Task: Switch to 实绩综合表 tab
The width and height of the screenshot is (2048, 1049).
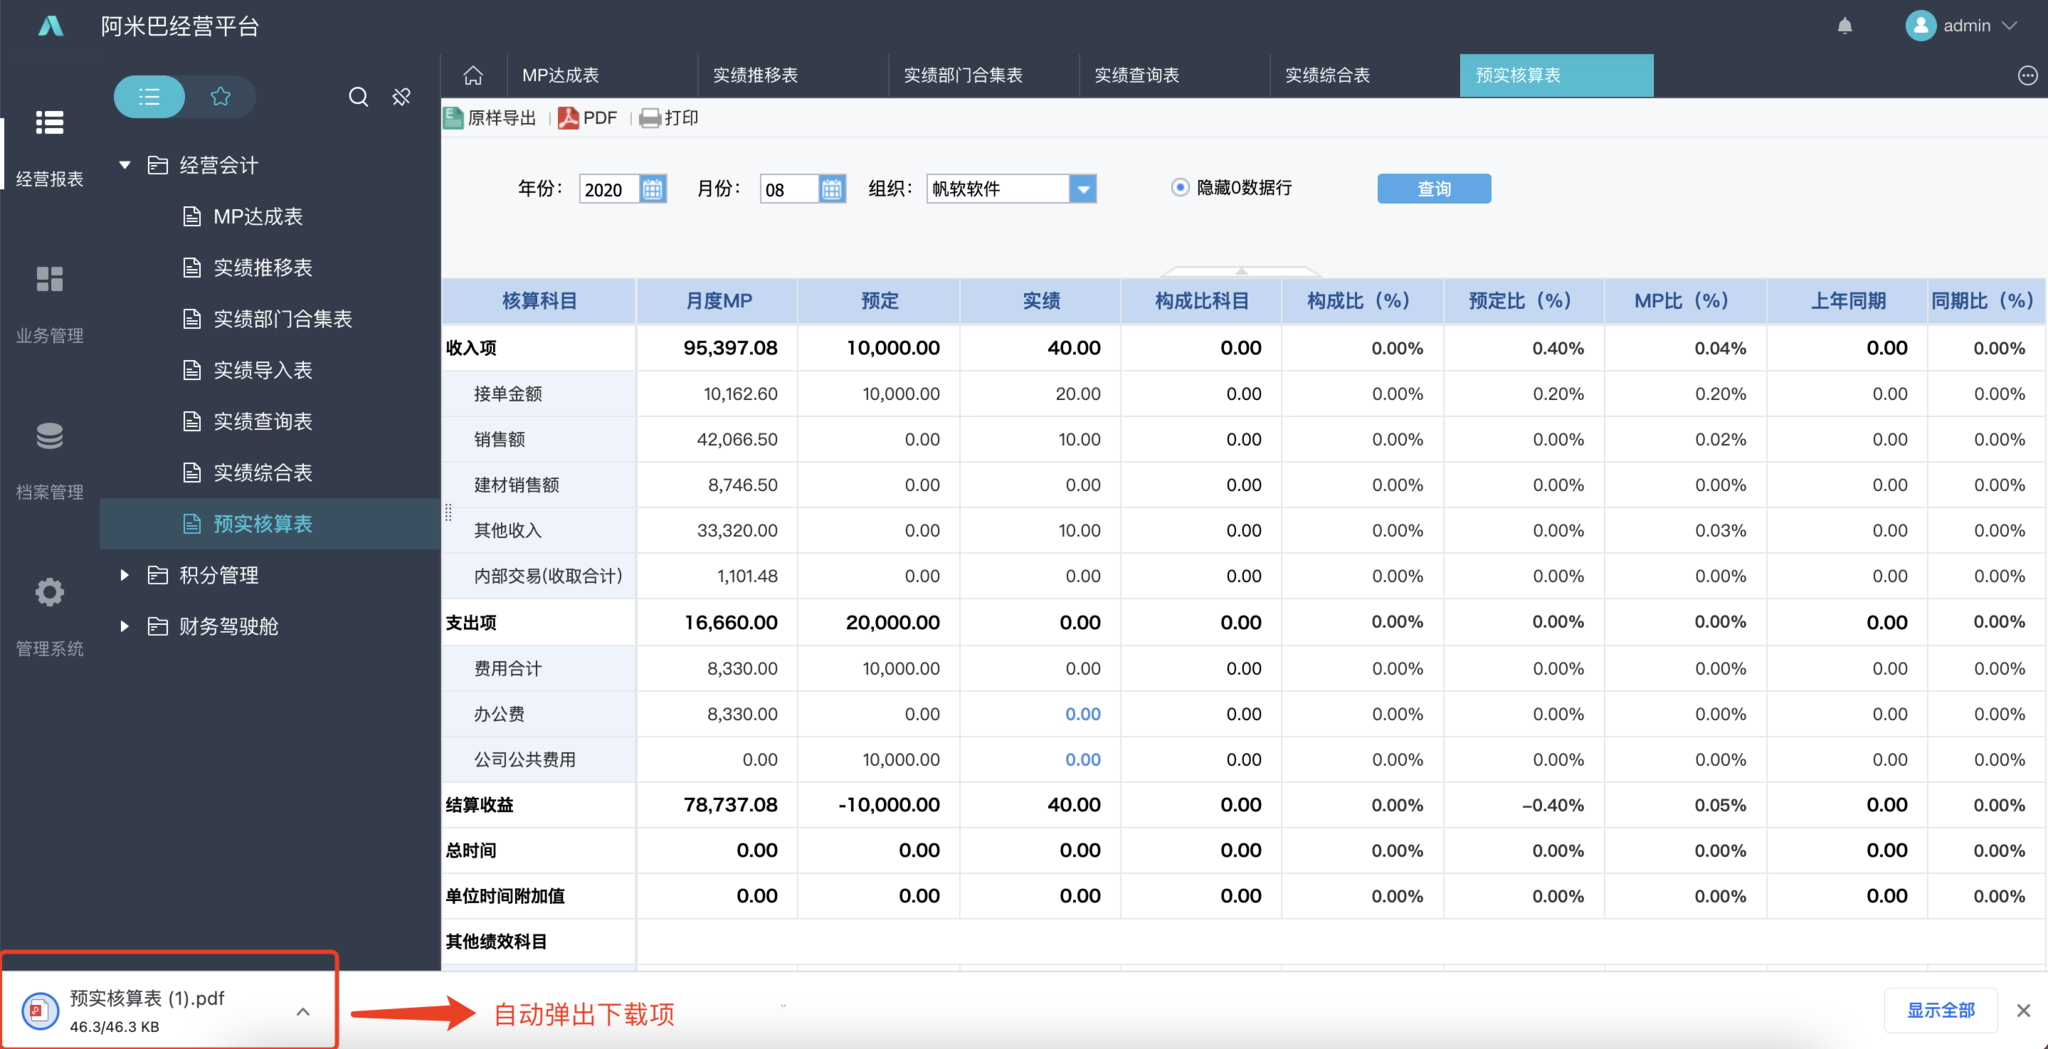Action: [1327, 76]
